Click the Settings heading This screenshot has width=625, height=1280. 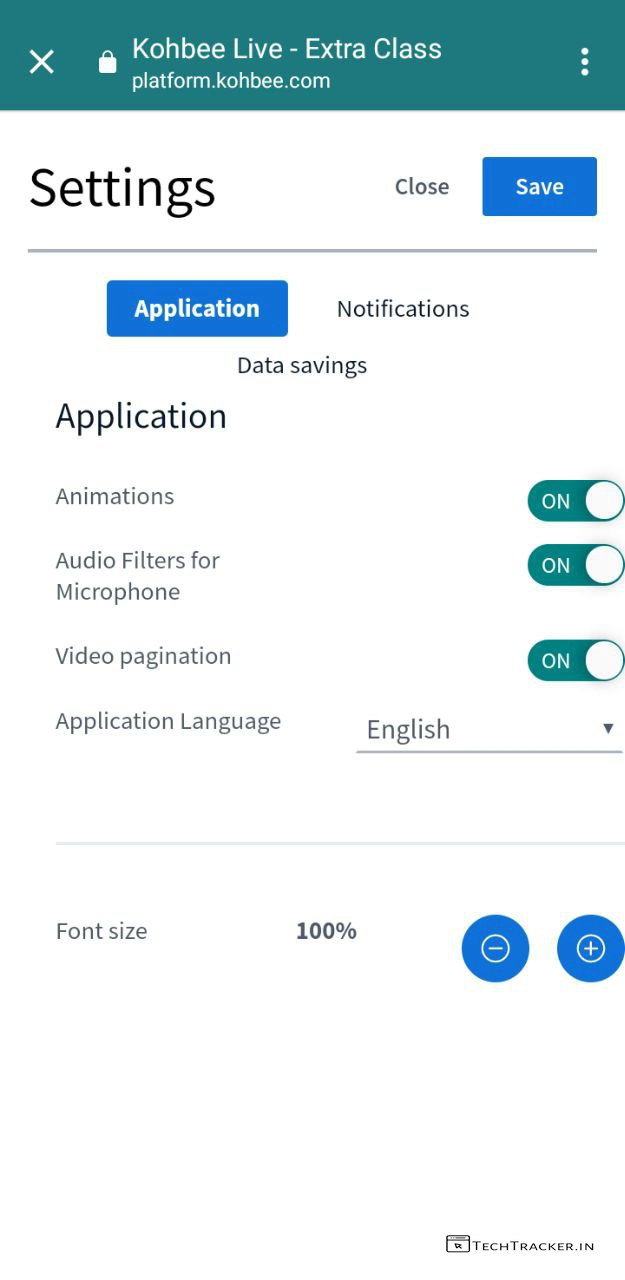[x=123, y=187]
